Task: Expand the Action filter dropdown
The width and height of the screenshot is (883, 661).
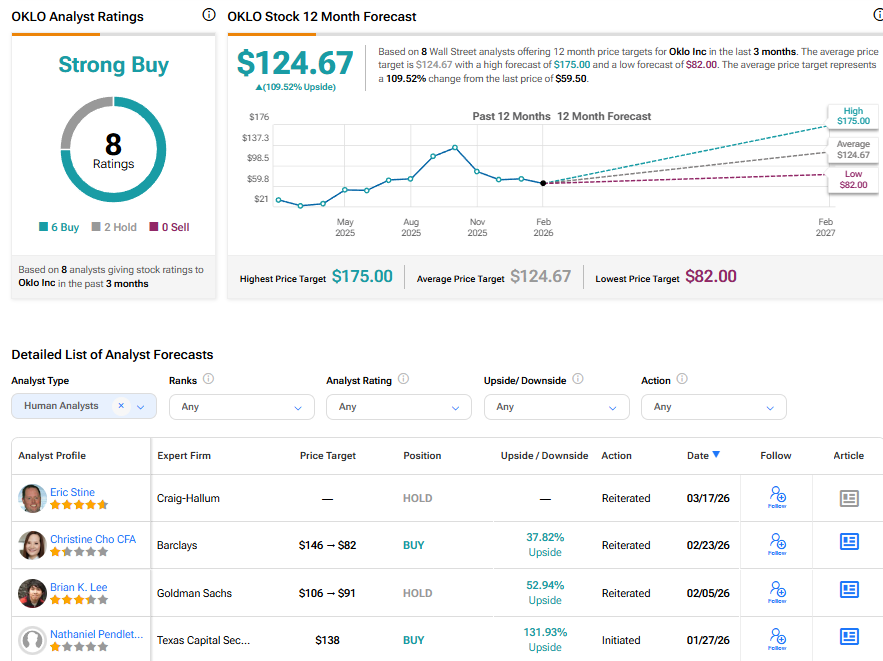Action: point(713,407)
